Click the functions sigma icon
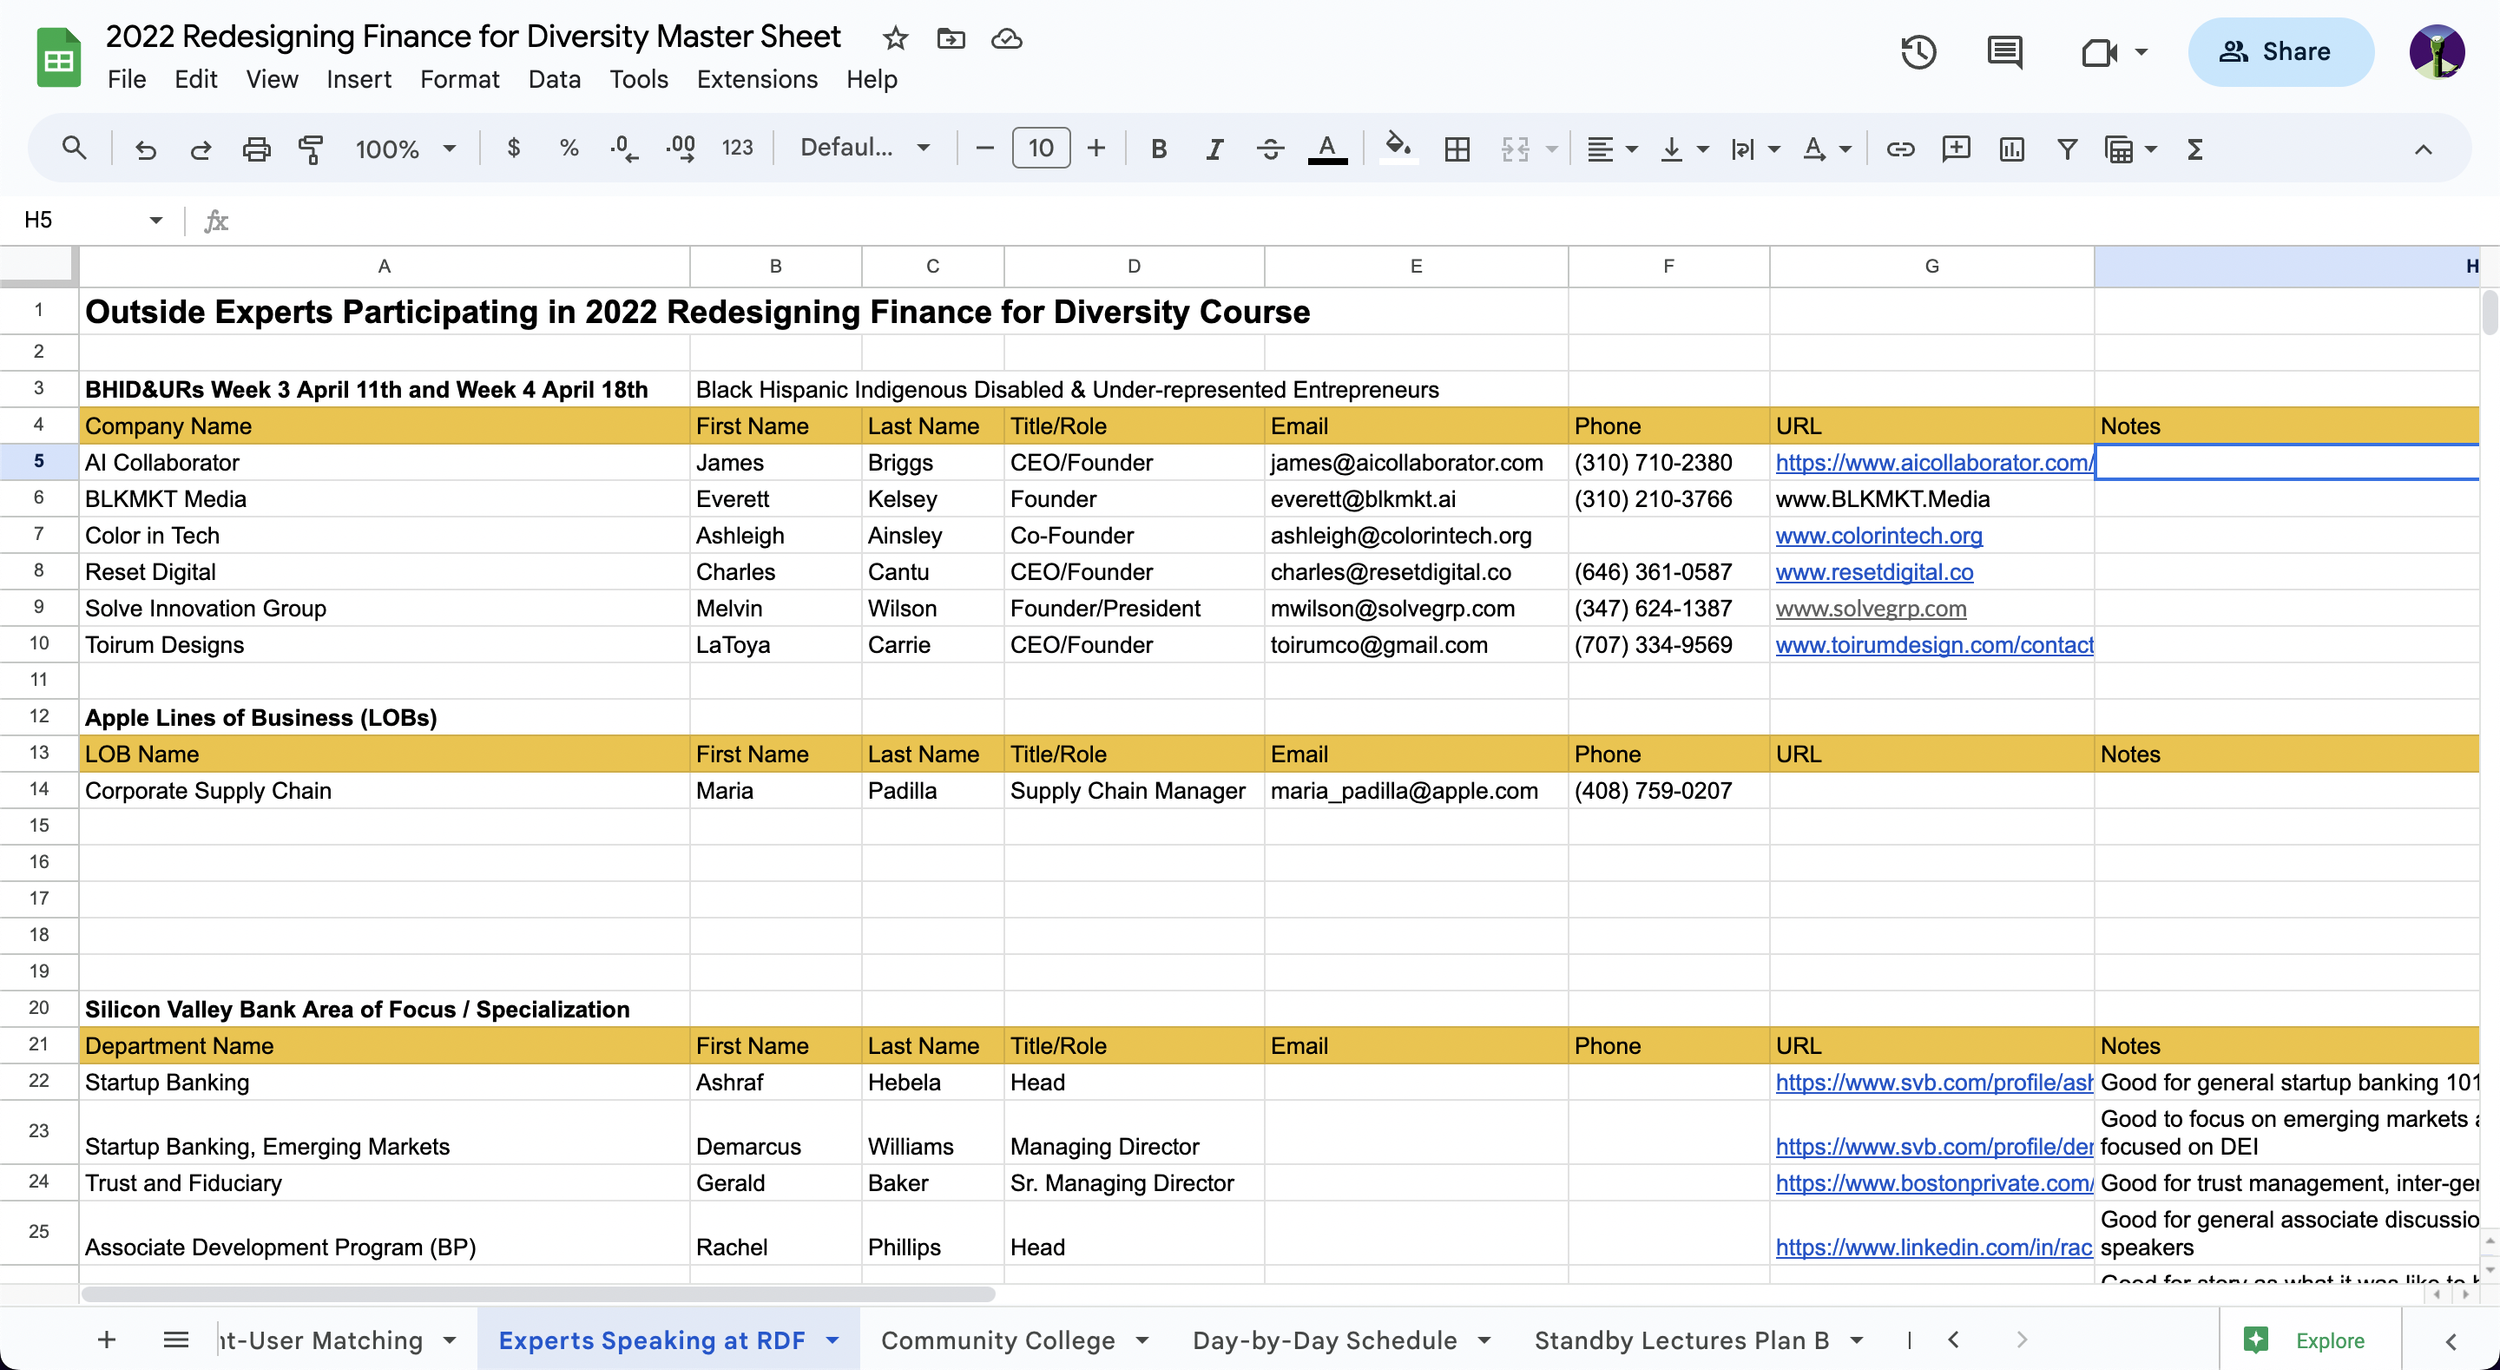Image resolution: width=2500 pixels, height=1370 pixels. (2194, 149)
